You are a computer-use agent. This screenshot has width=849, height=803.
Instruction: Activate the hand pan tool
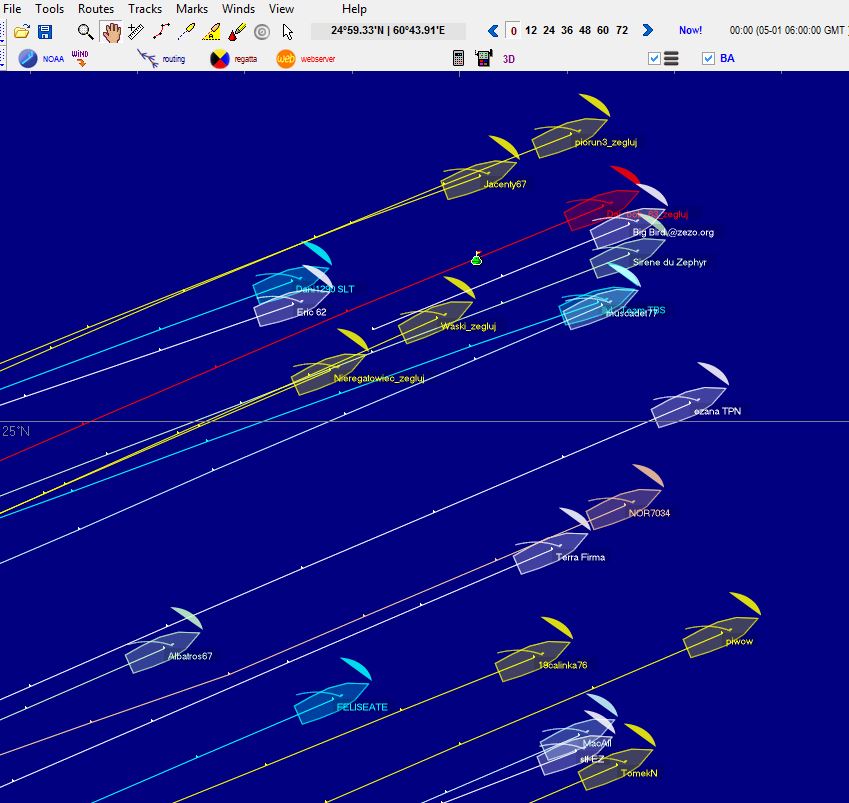pyautogui.click(x=111, y=32)
